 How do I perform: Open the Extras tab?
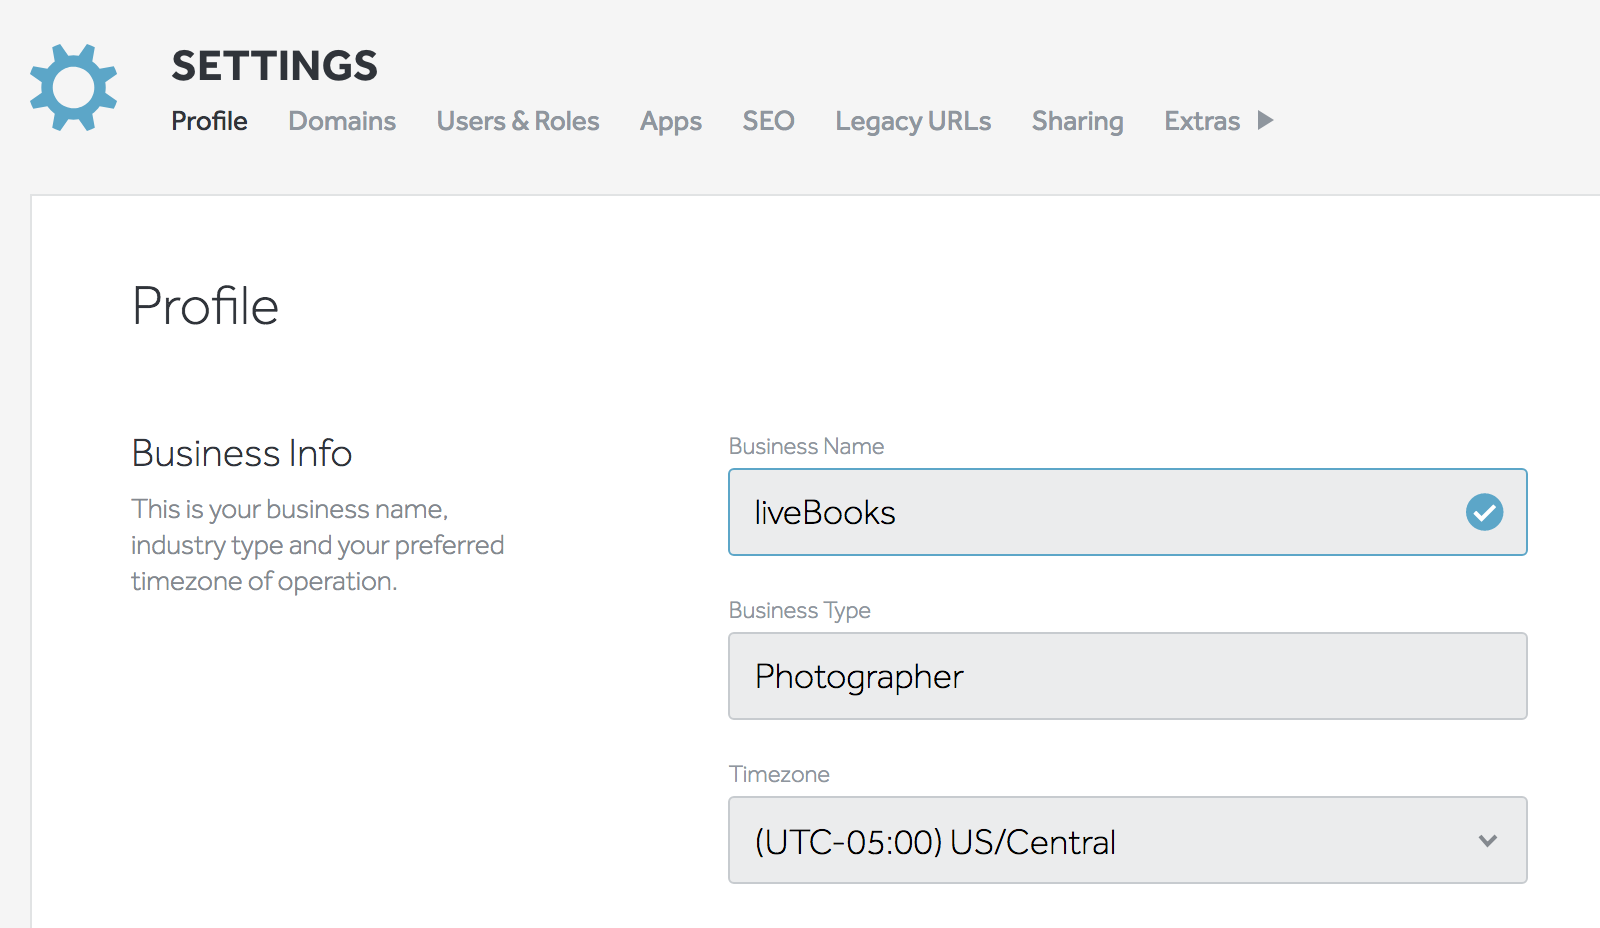(x=1201, y=121)
